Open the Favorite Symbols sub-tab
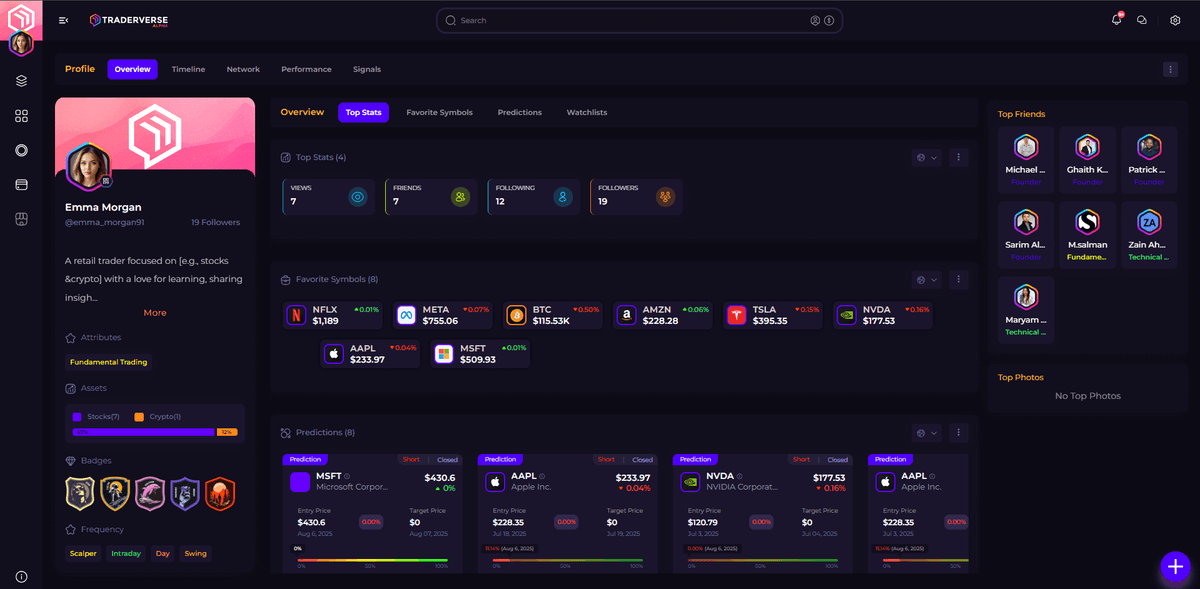This screenshot has width=1200, height=589. 439,112
